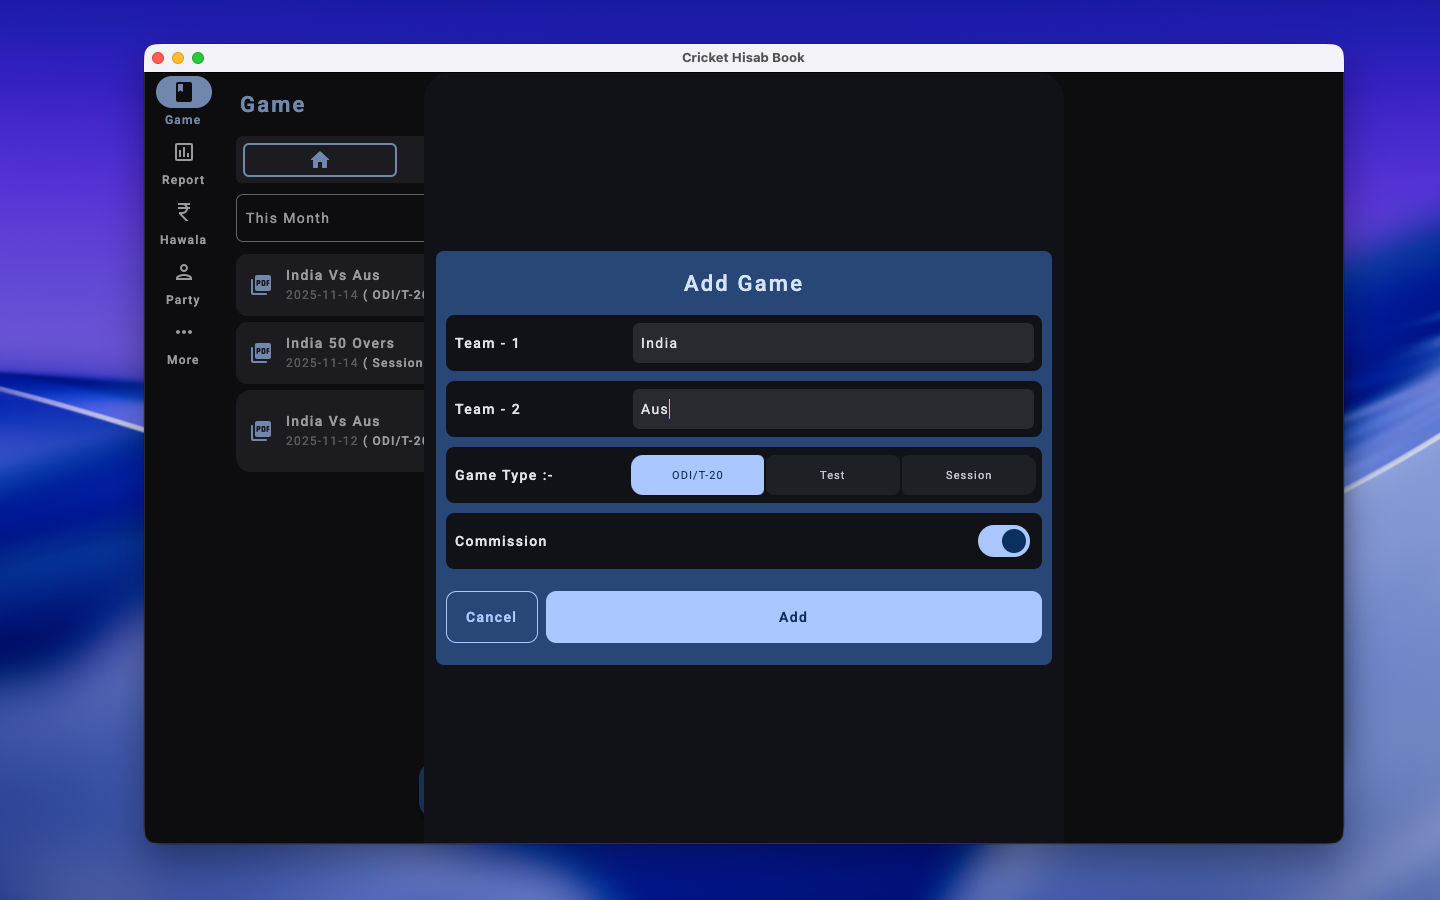1440x900 pixels.
Task: Click the Game Type label
Action: click(x=504, y=475)
